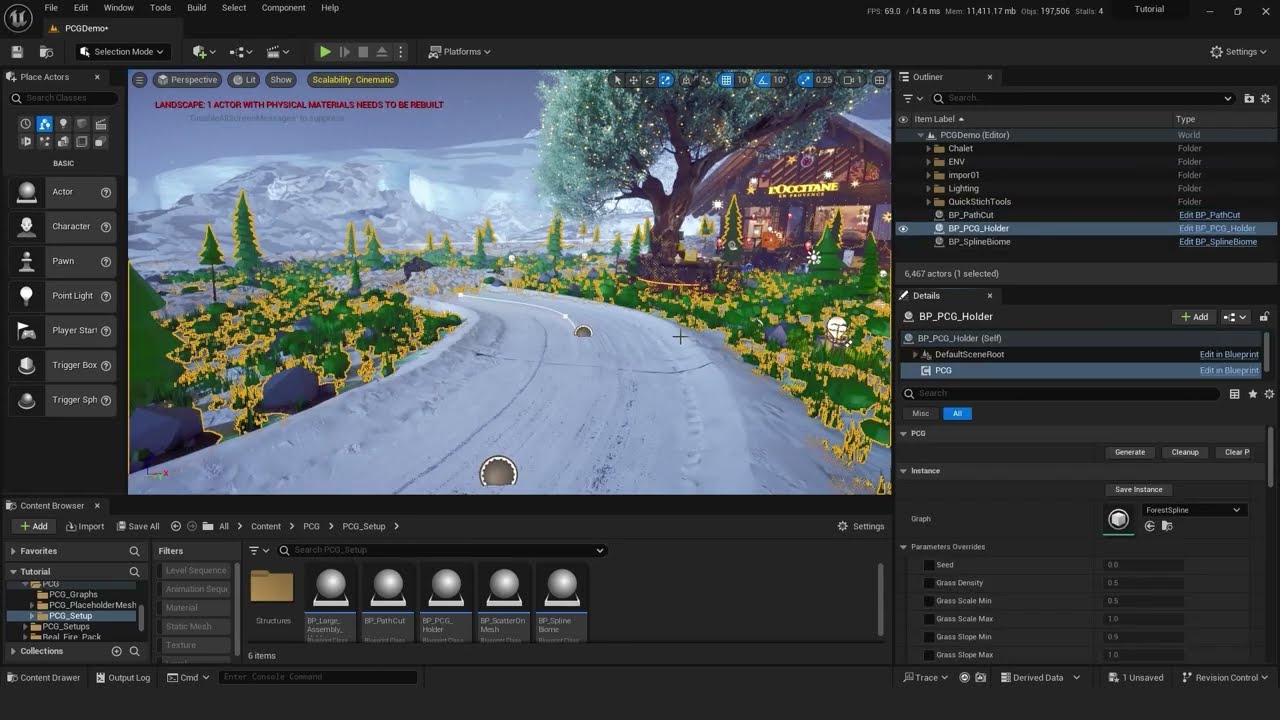Click the Eject from player icon
The image size is (1280, 720).
tap(382, 52)
